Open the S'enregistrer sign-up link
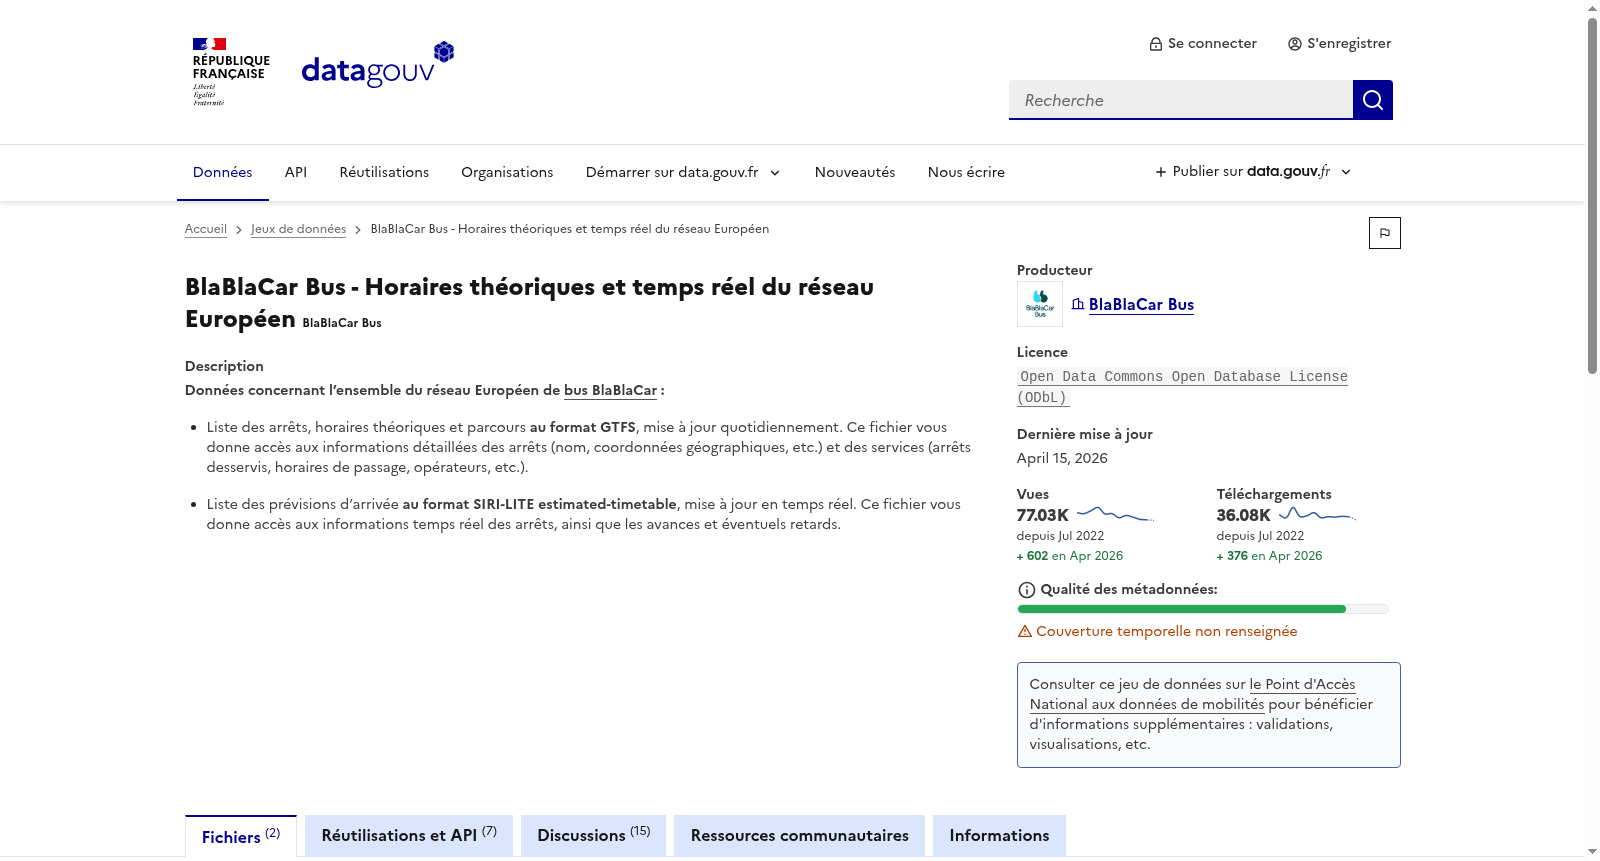This screenshot has width=1600, height=861. [1339, 44]
